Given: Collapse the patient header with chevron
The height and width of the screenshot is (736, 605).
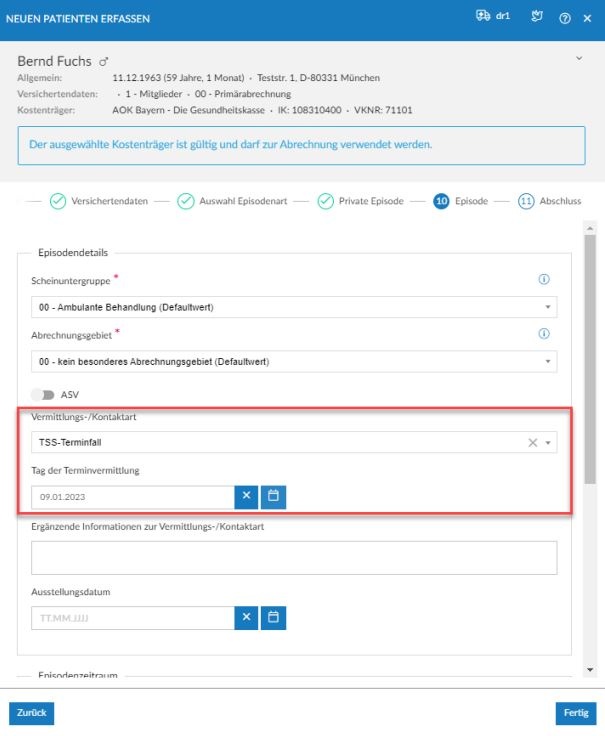Looking at the screenshot, I should click(x=579, y=59).
